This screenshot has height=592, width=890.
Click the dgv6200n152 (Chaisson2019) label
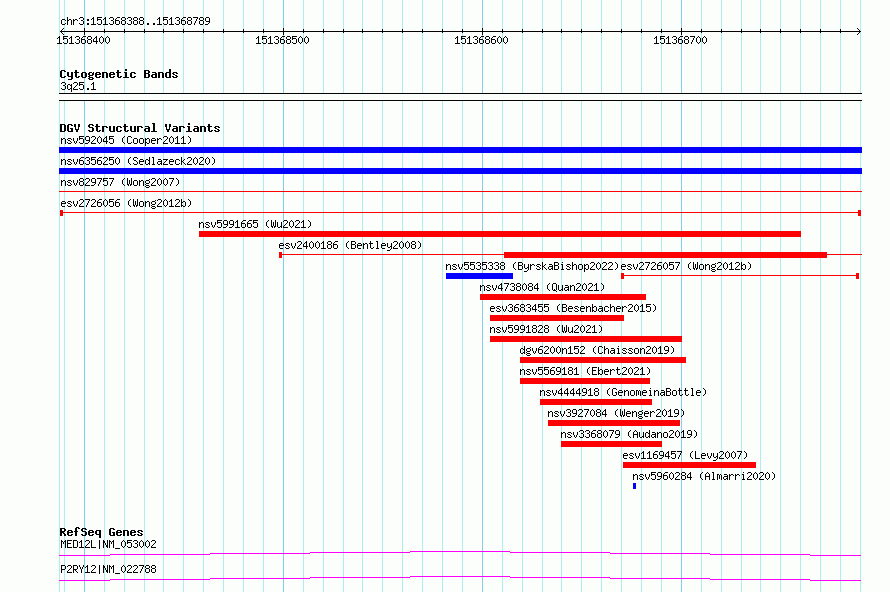[597, 350]
